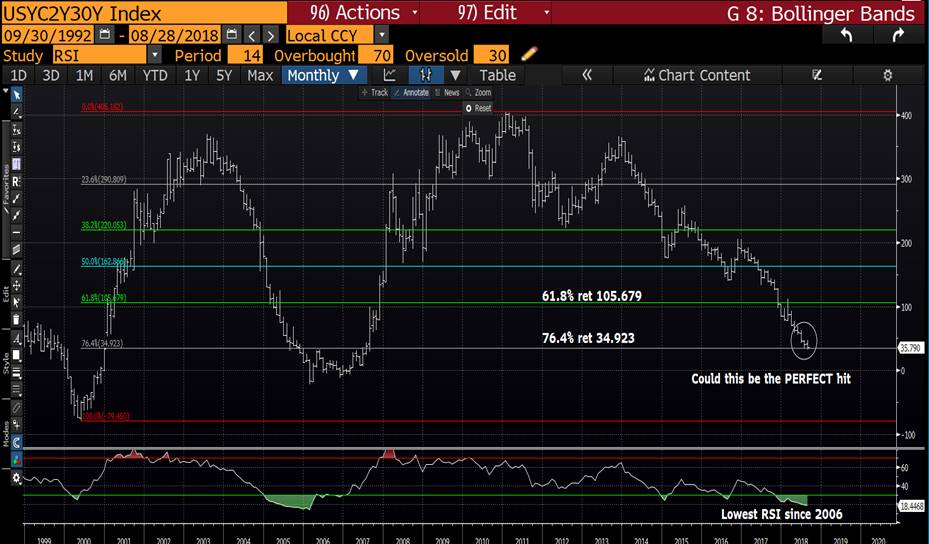The height and width of the screenshot is (544, 929).
Task: Enable Track mode on chart
Action: pyautogui.click(x=374, y=92)
